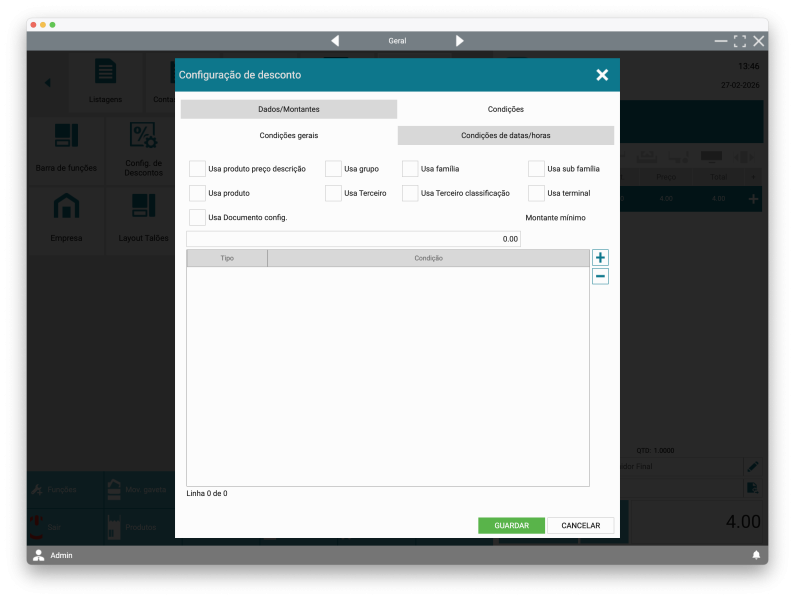Image resolution: width=795 pixels, height=600 pixels.
Task: Tick the Usa família checkbox
Action: click(x=410, y=169)
